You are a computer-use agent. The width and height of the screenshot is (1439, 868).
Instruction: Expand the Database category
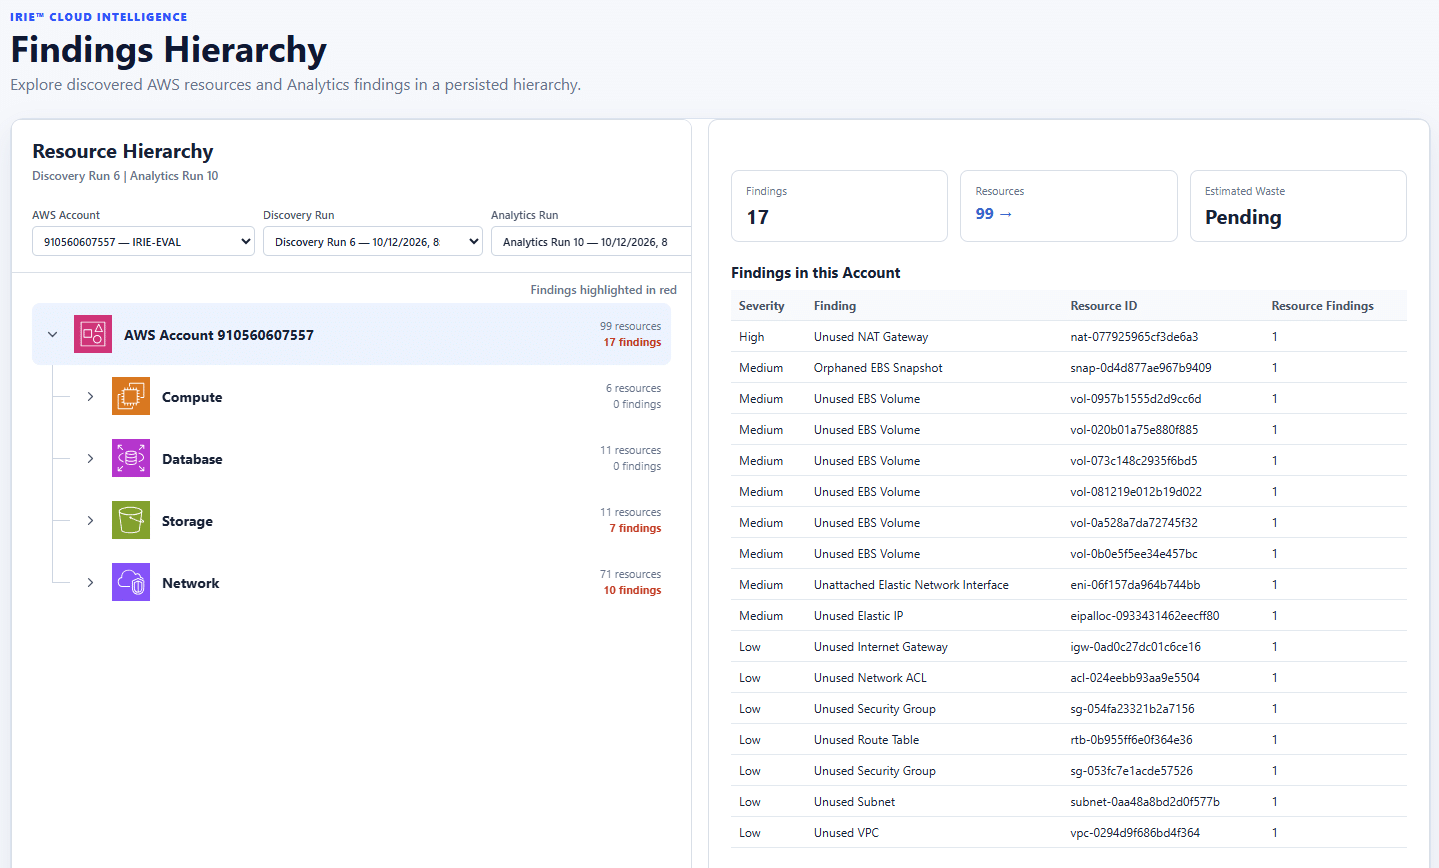click(x=90, y=458)
